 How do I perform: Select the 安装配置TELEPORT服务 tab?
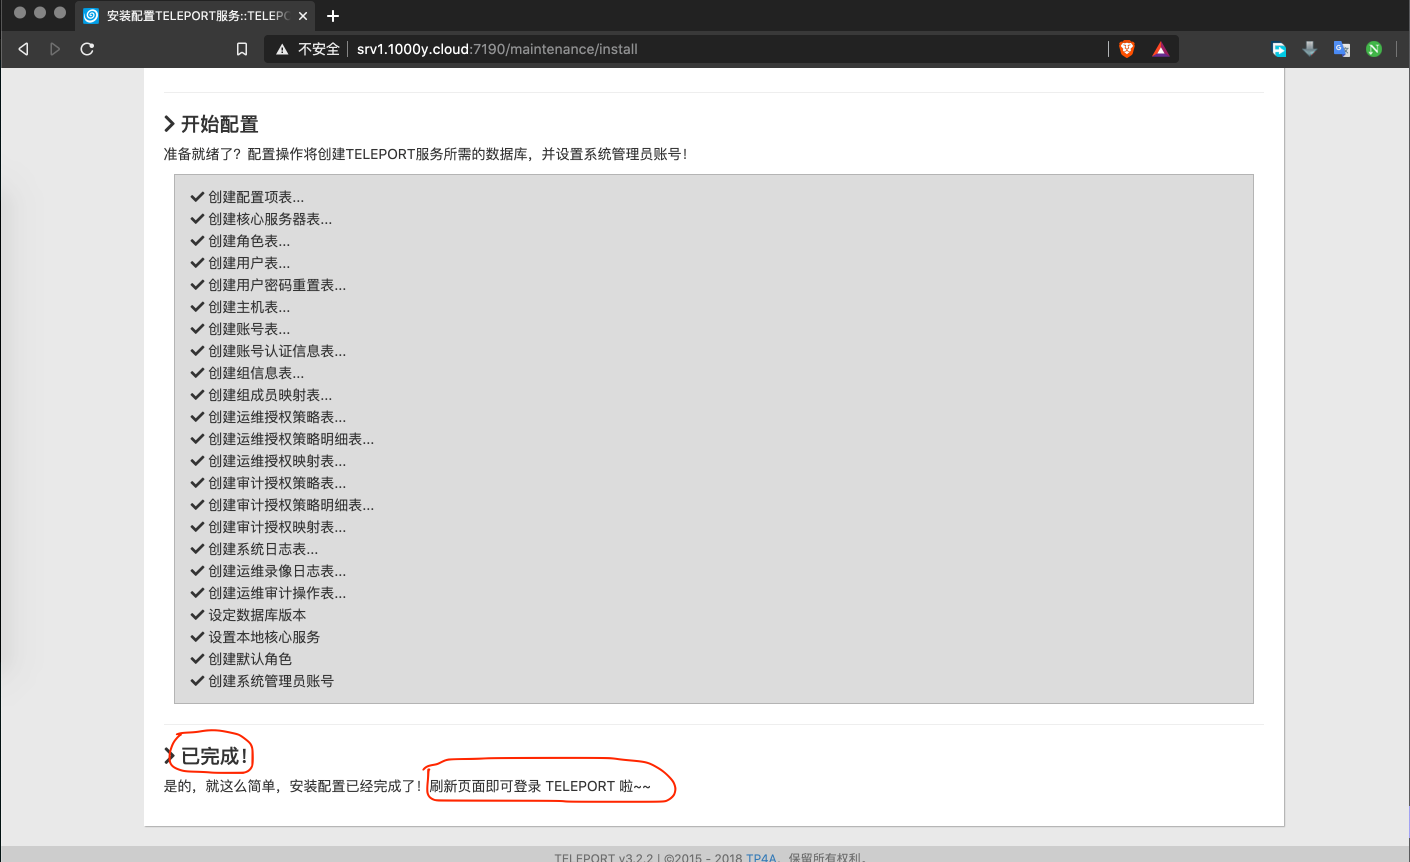coord(195,16)
